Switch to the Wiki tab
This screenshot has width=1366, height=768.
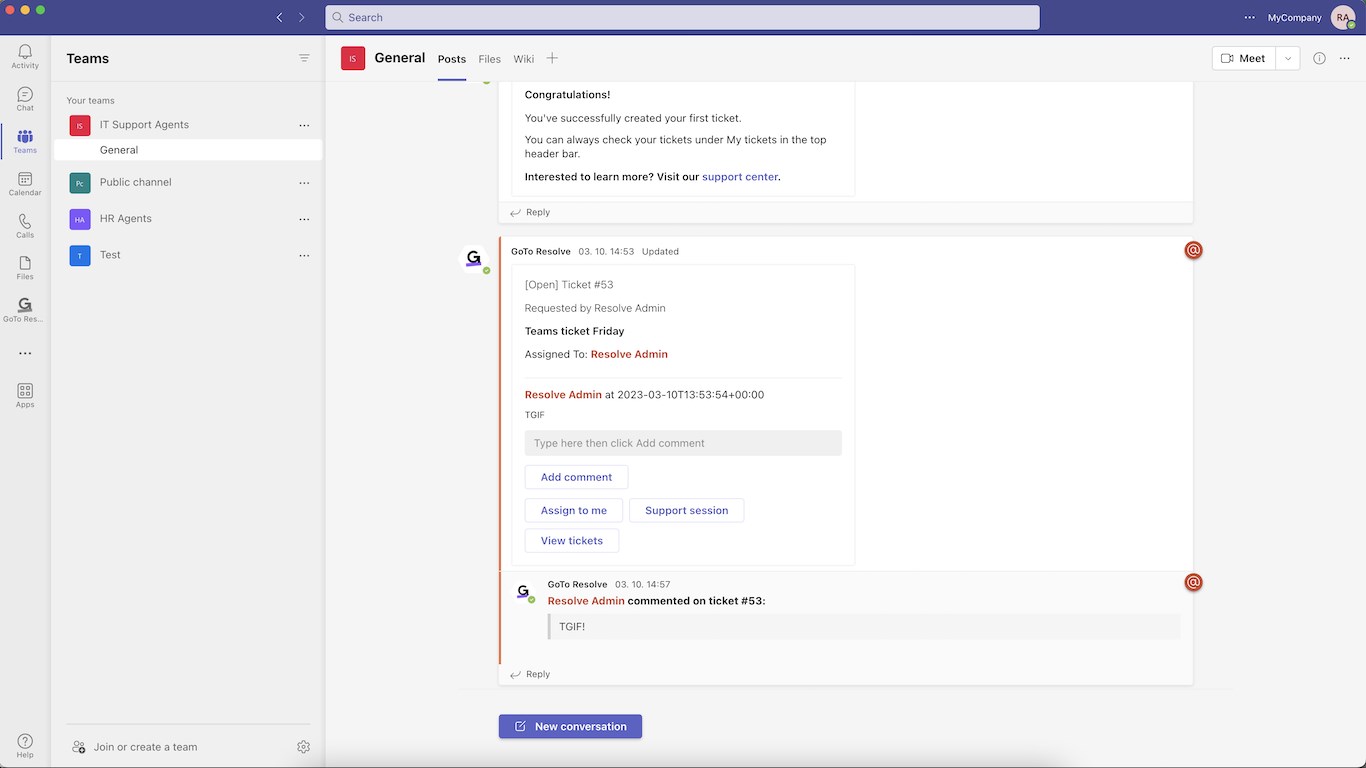tap(523, 59)
